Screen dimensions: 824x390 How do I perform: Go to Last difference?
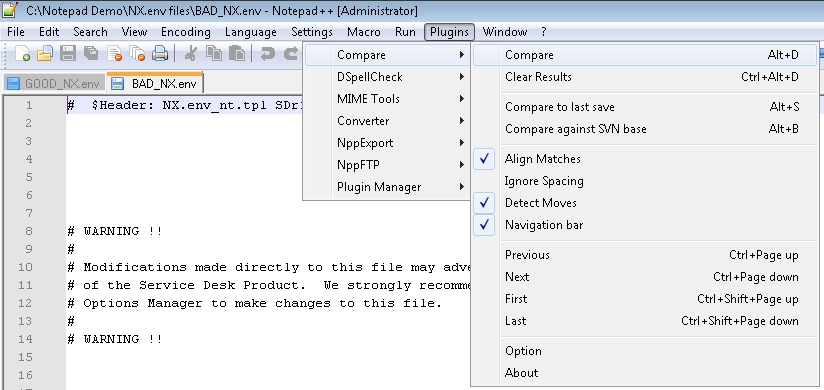(x=644, y=321)
